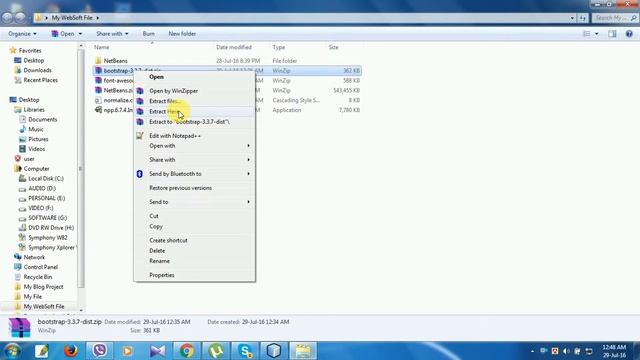
Task: Open Viber from the taskbar
Action: pos(100,351)
